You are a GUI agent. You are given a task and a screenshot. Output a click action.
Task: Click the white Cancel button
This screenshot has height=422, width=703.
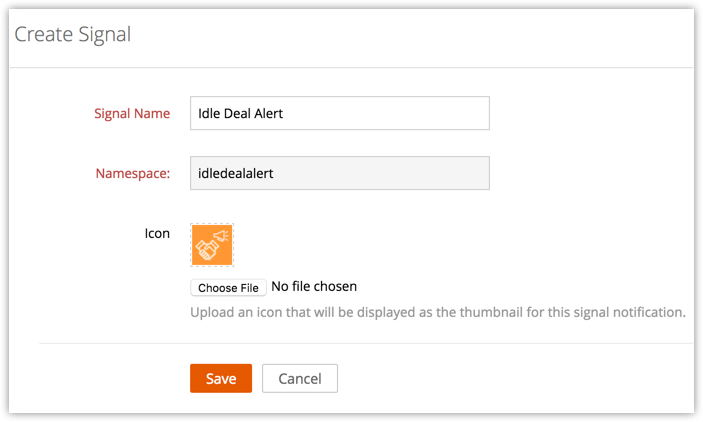point(299,378)
